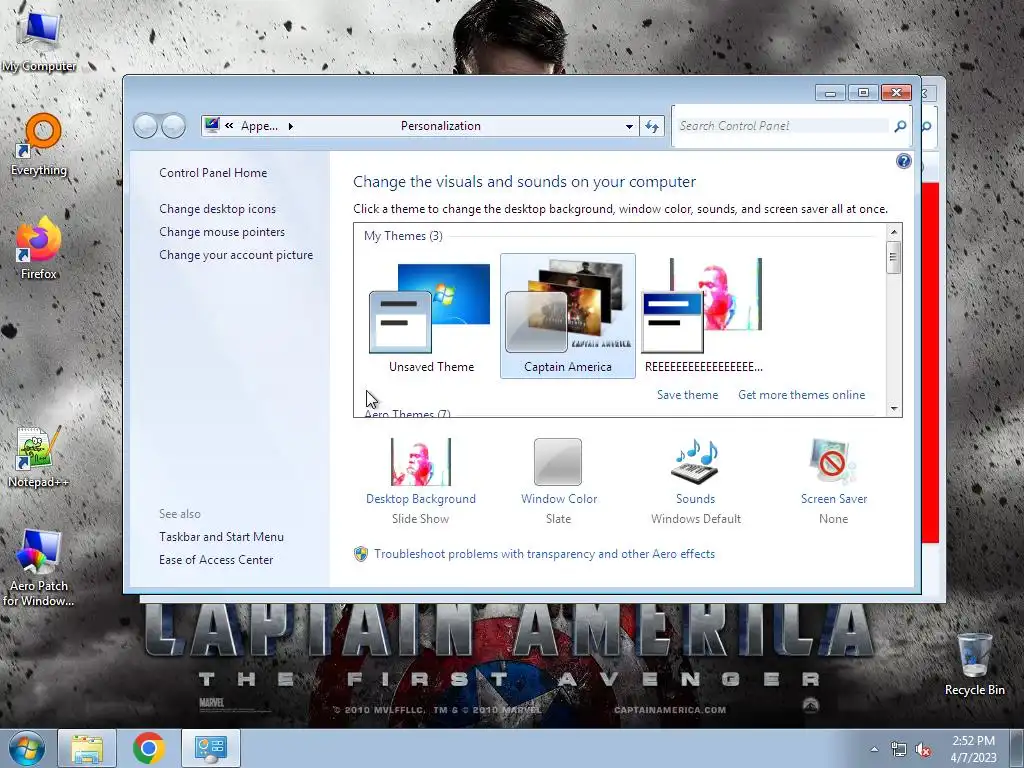The height and width of the screenshot is (768, 1024).
Task: Open My Computer desktop icon
Action: tap(39, 40)
